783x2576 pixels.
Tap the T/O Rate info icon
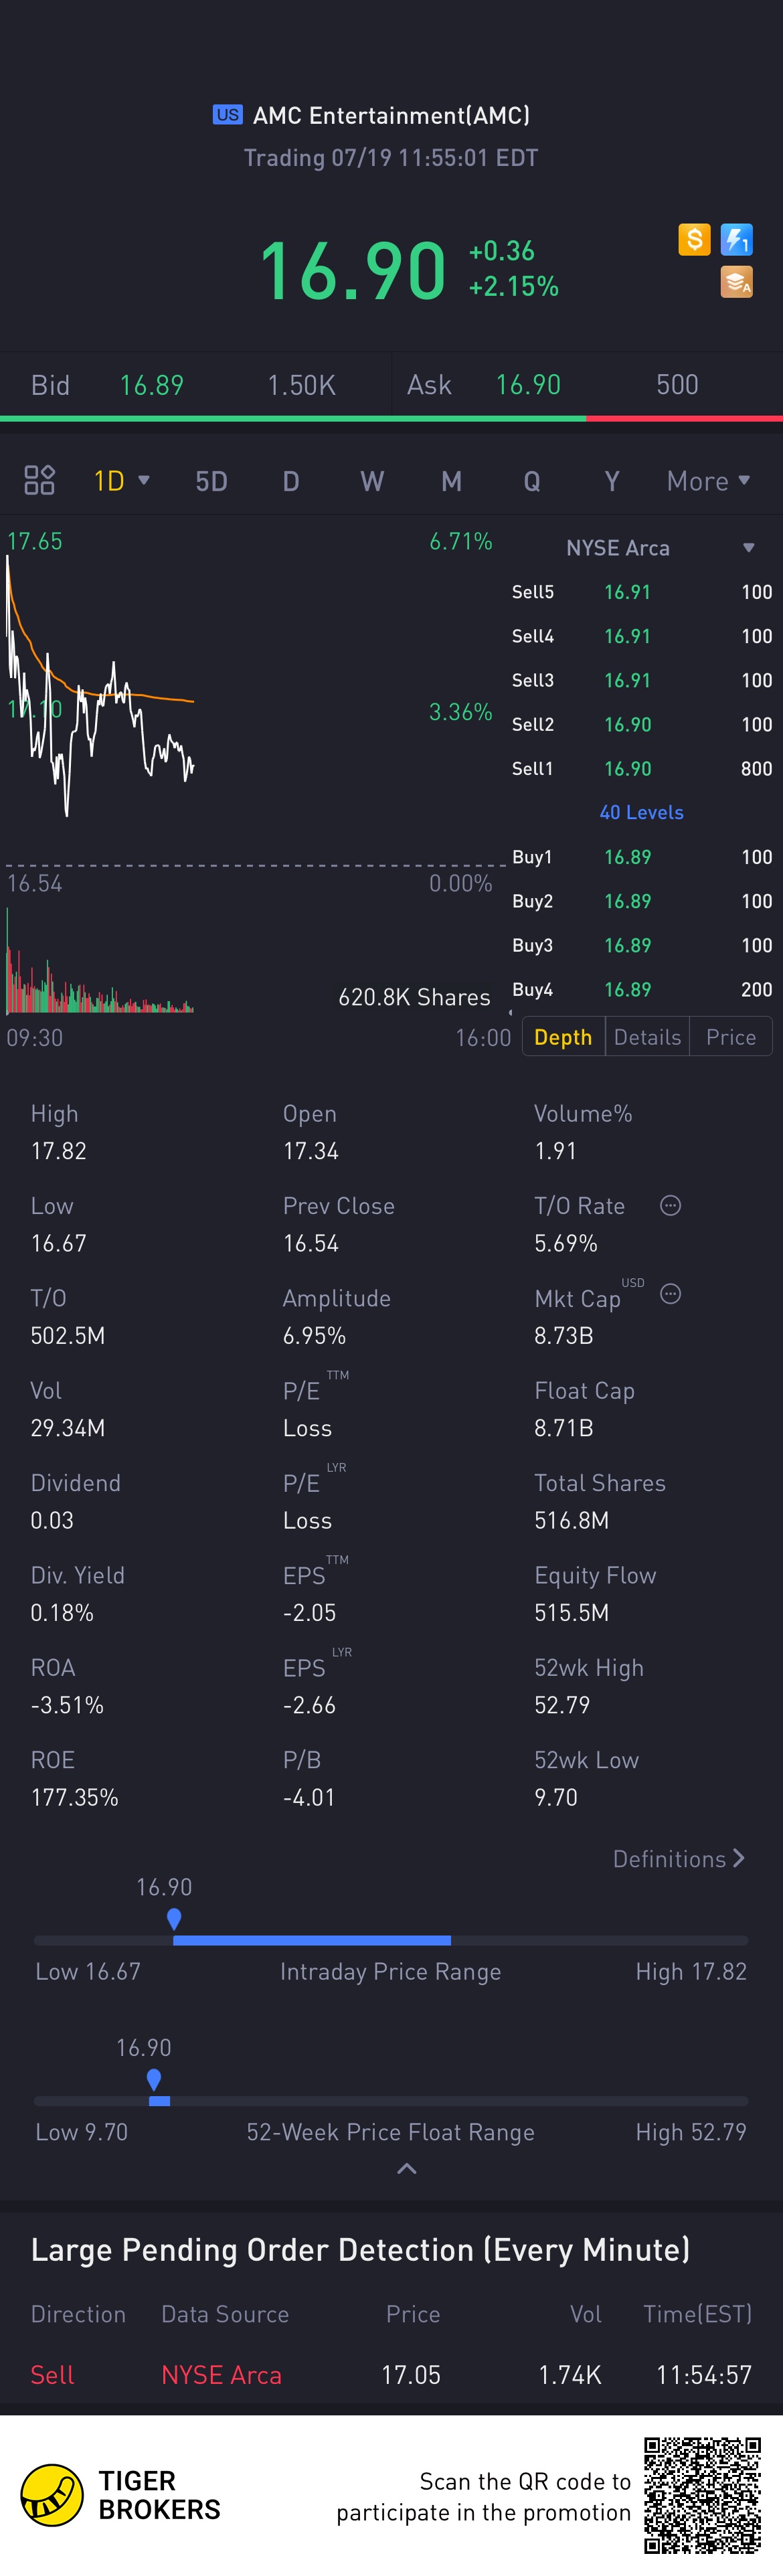click(670, 1205)
